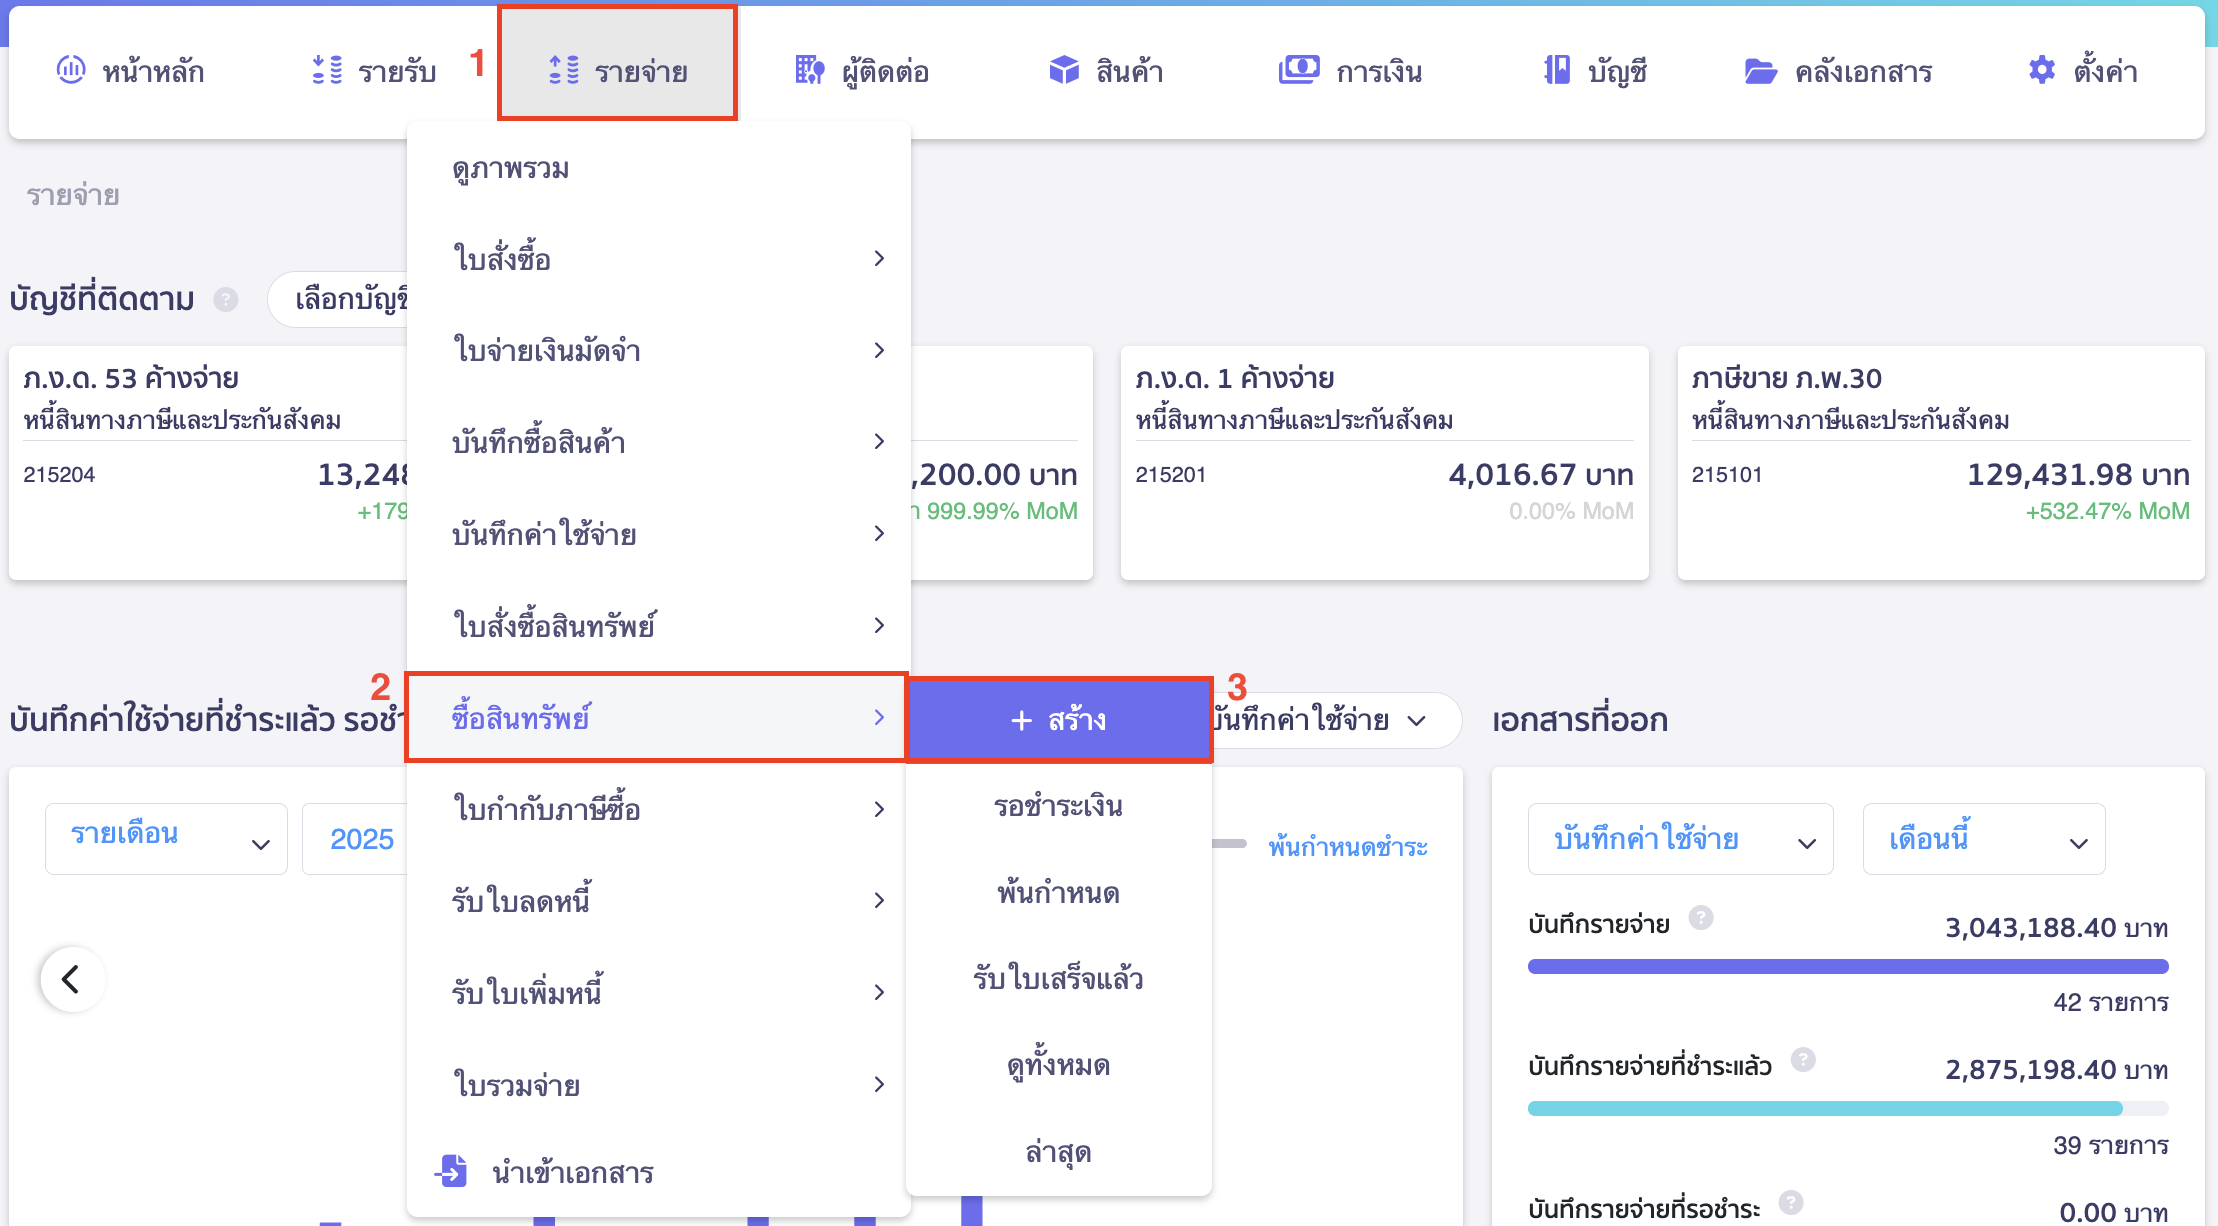Image resolution: width=2218 pixels, height=1226 pixels.
Task: Open the รายเดือน dropdown
Action: (x=165, y=838)
